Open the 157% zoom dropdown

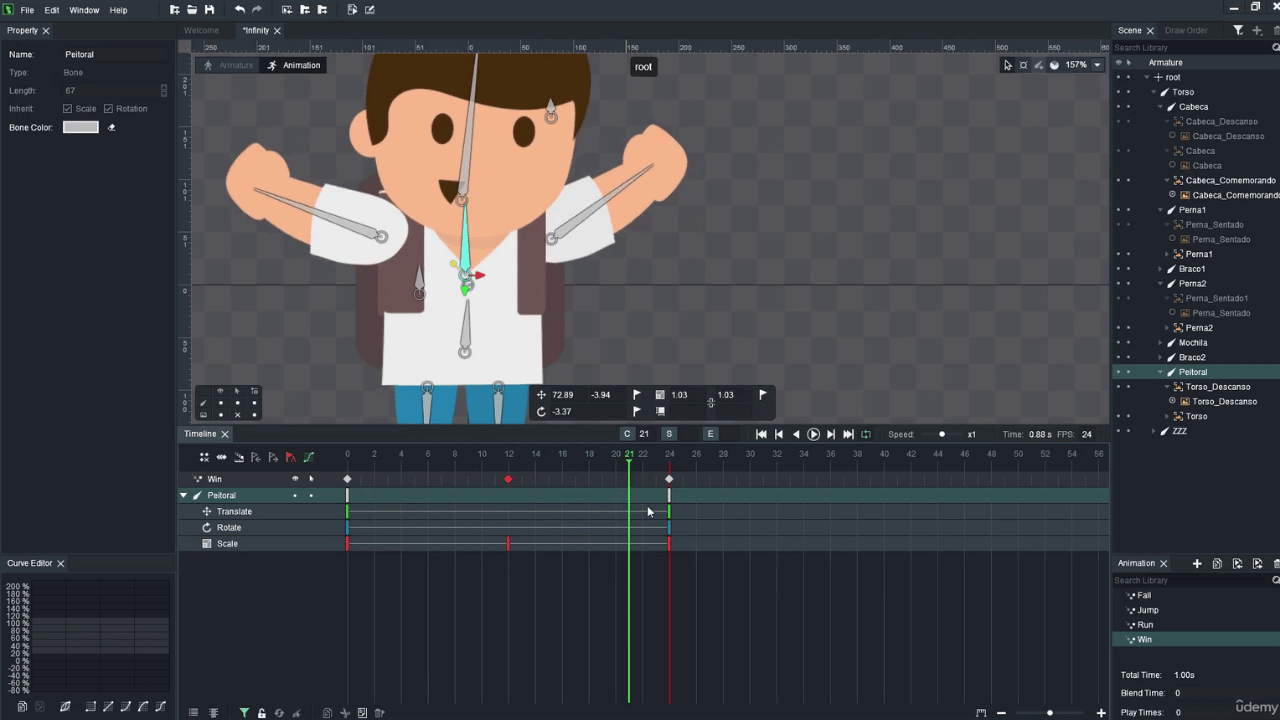[x=1097, y=65]
